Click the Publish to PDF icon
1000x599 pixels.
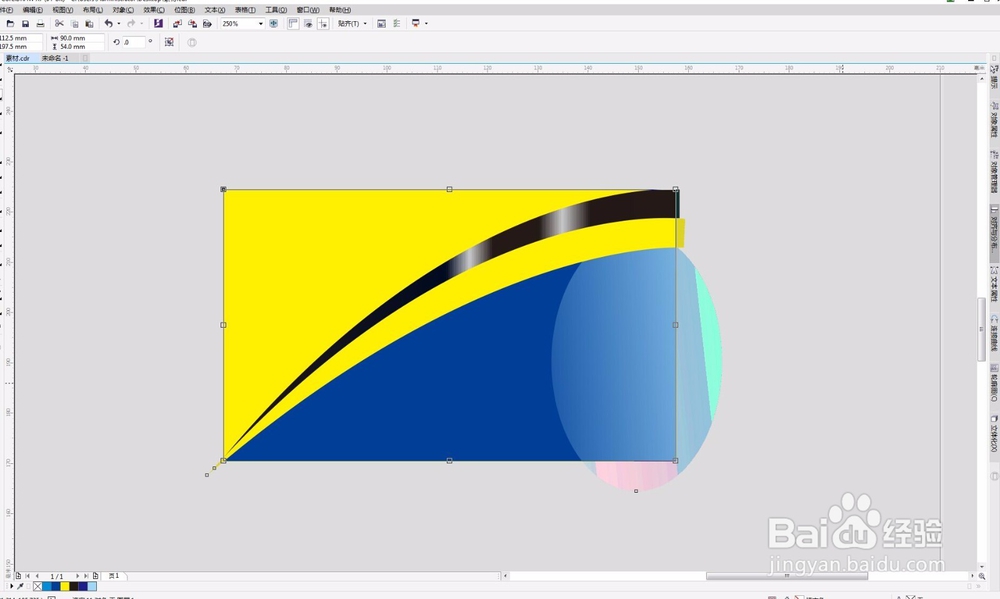207,24
